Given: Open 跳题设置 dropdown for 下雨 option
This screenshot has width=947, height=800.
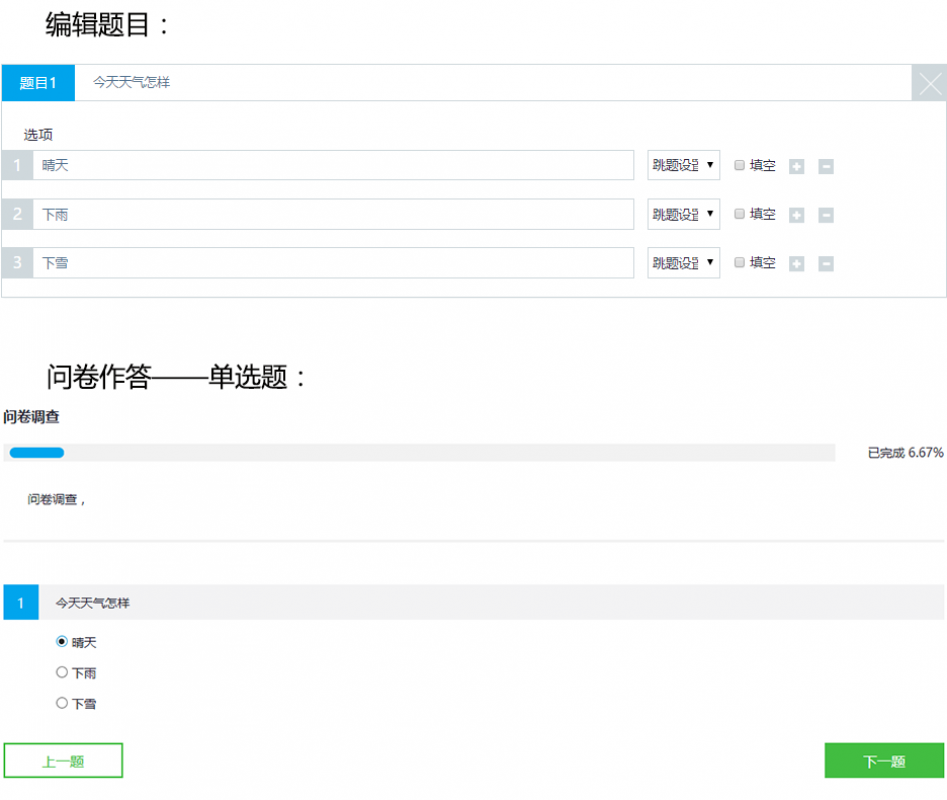Looking at the screenshot, I should pos(684,214).
